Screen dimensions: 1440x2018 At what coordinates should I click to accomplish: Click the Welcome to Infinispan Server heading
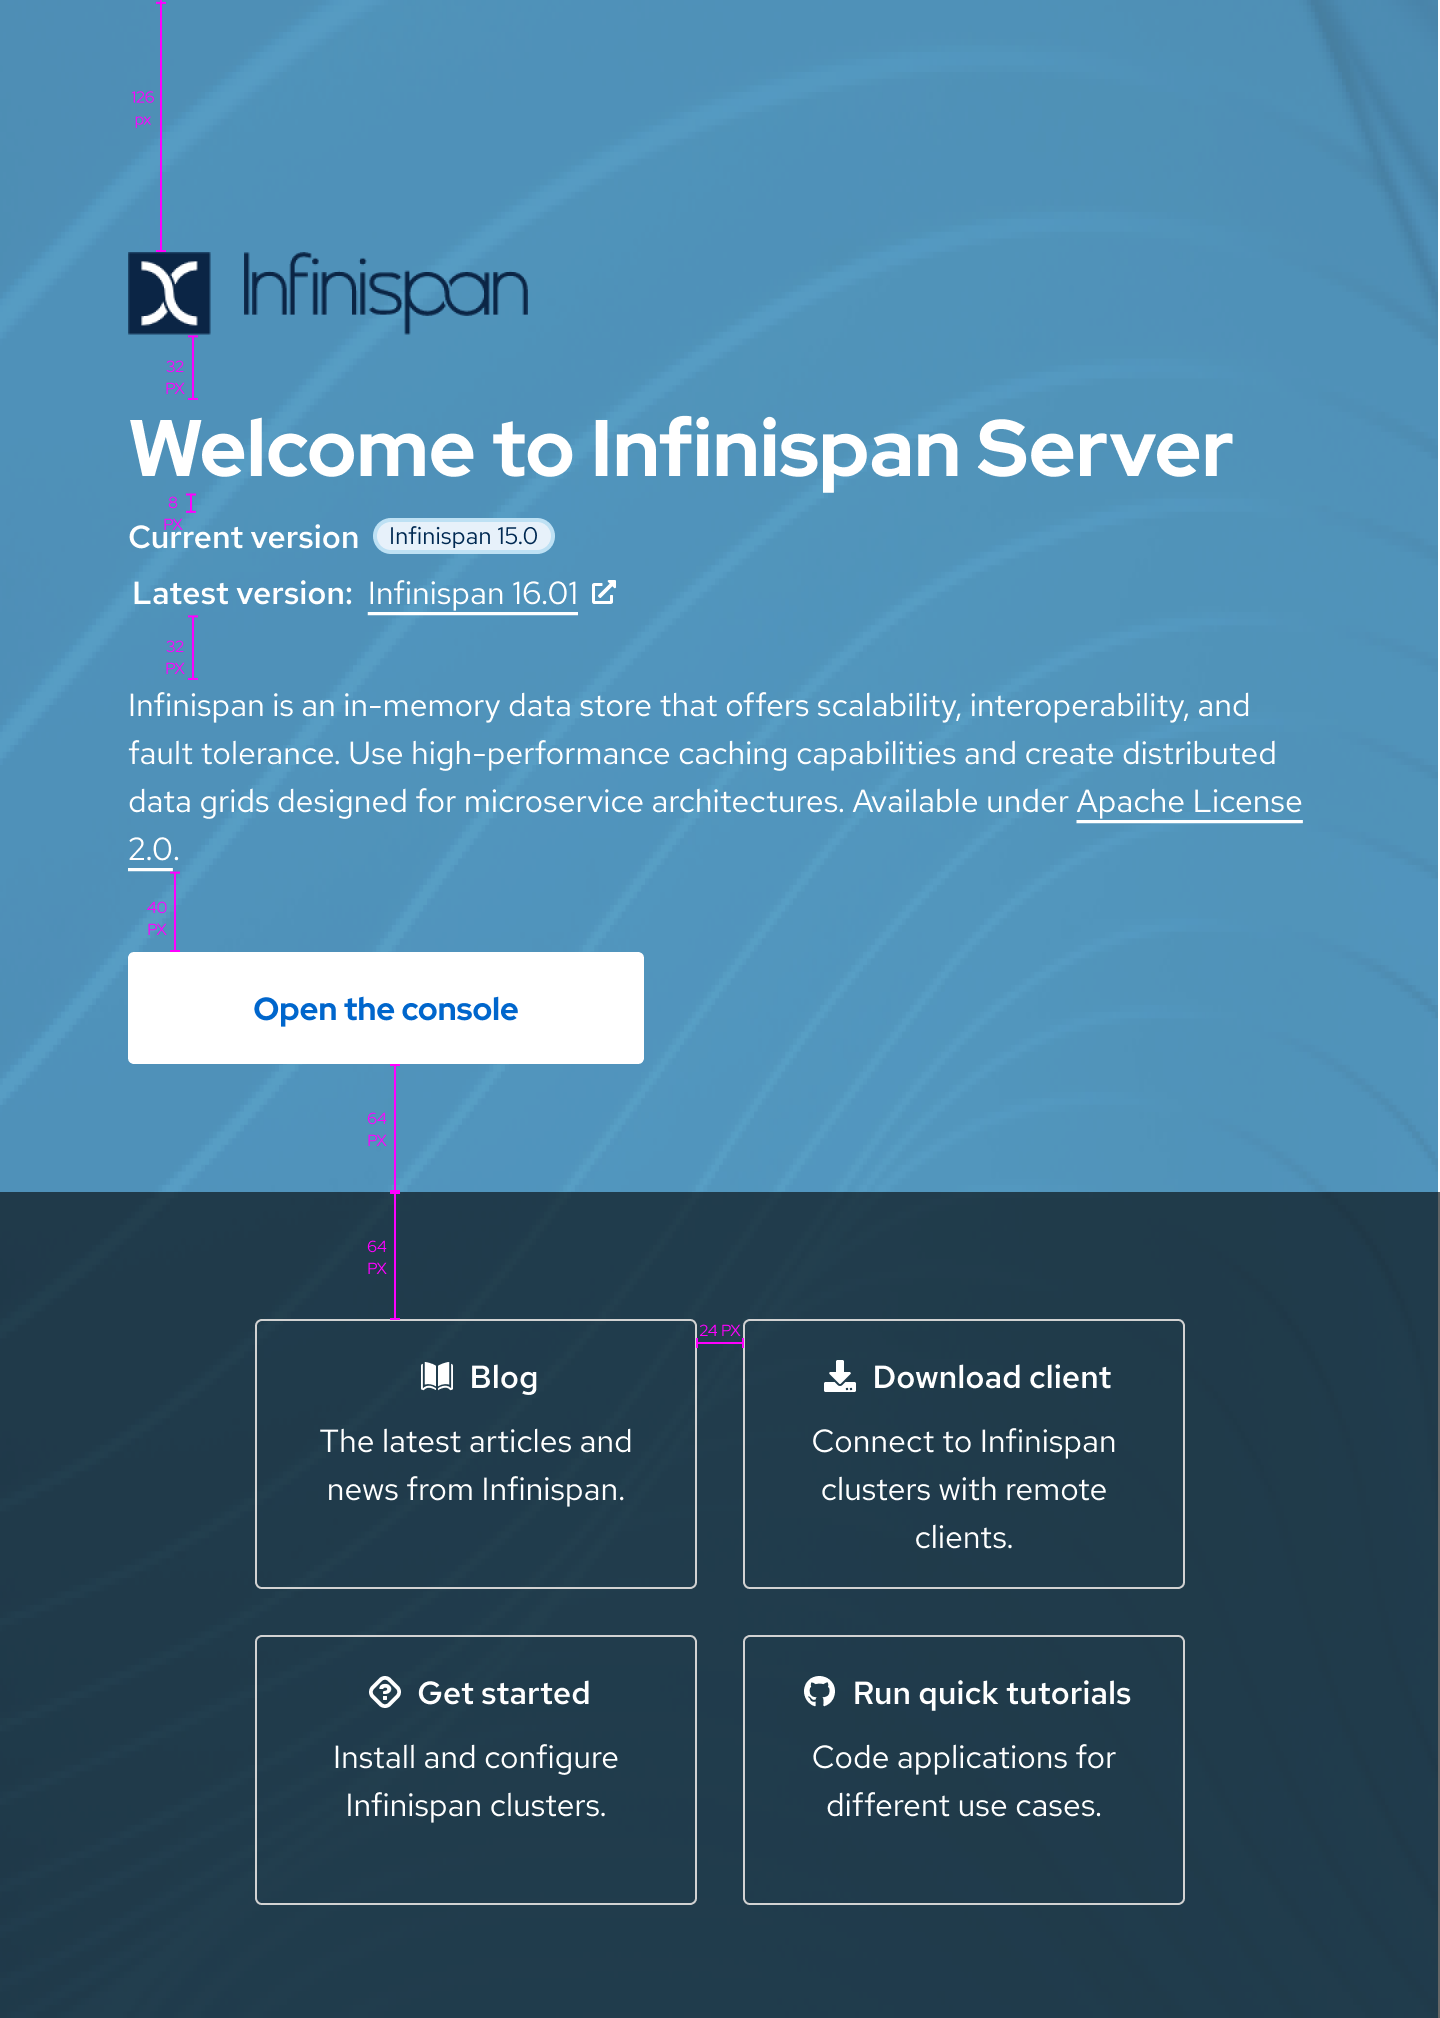click(x=681, y=449)
